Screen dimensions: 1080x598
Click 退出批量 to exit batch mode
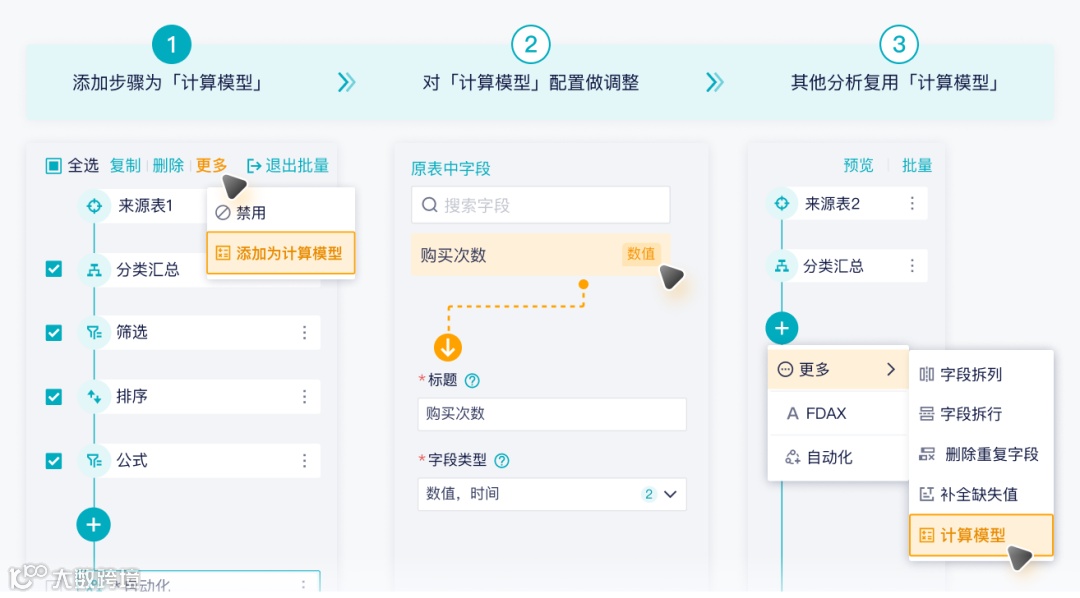[290, 165]
